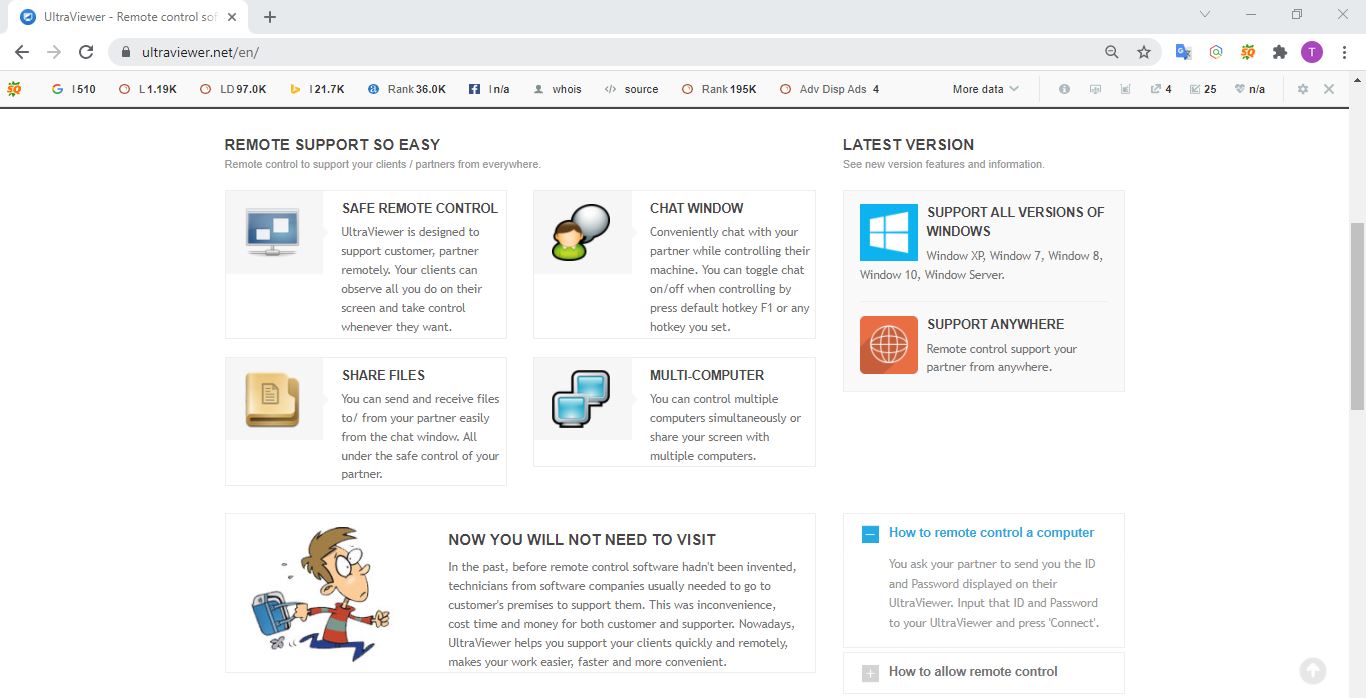Click the REMOTE SUPPORT SO EASY heading
The height and width of the screenshot is (698, 1366).
click(x=332, y=144)
